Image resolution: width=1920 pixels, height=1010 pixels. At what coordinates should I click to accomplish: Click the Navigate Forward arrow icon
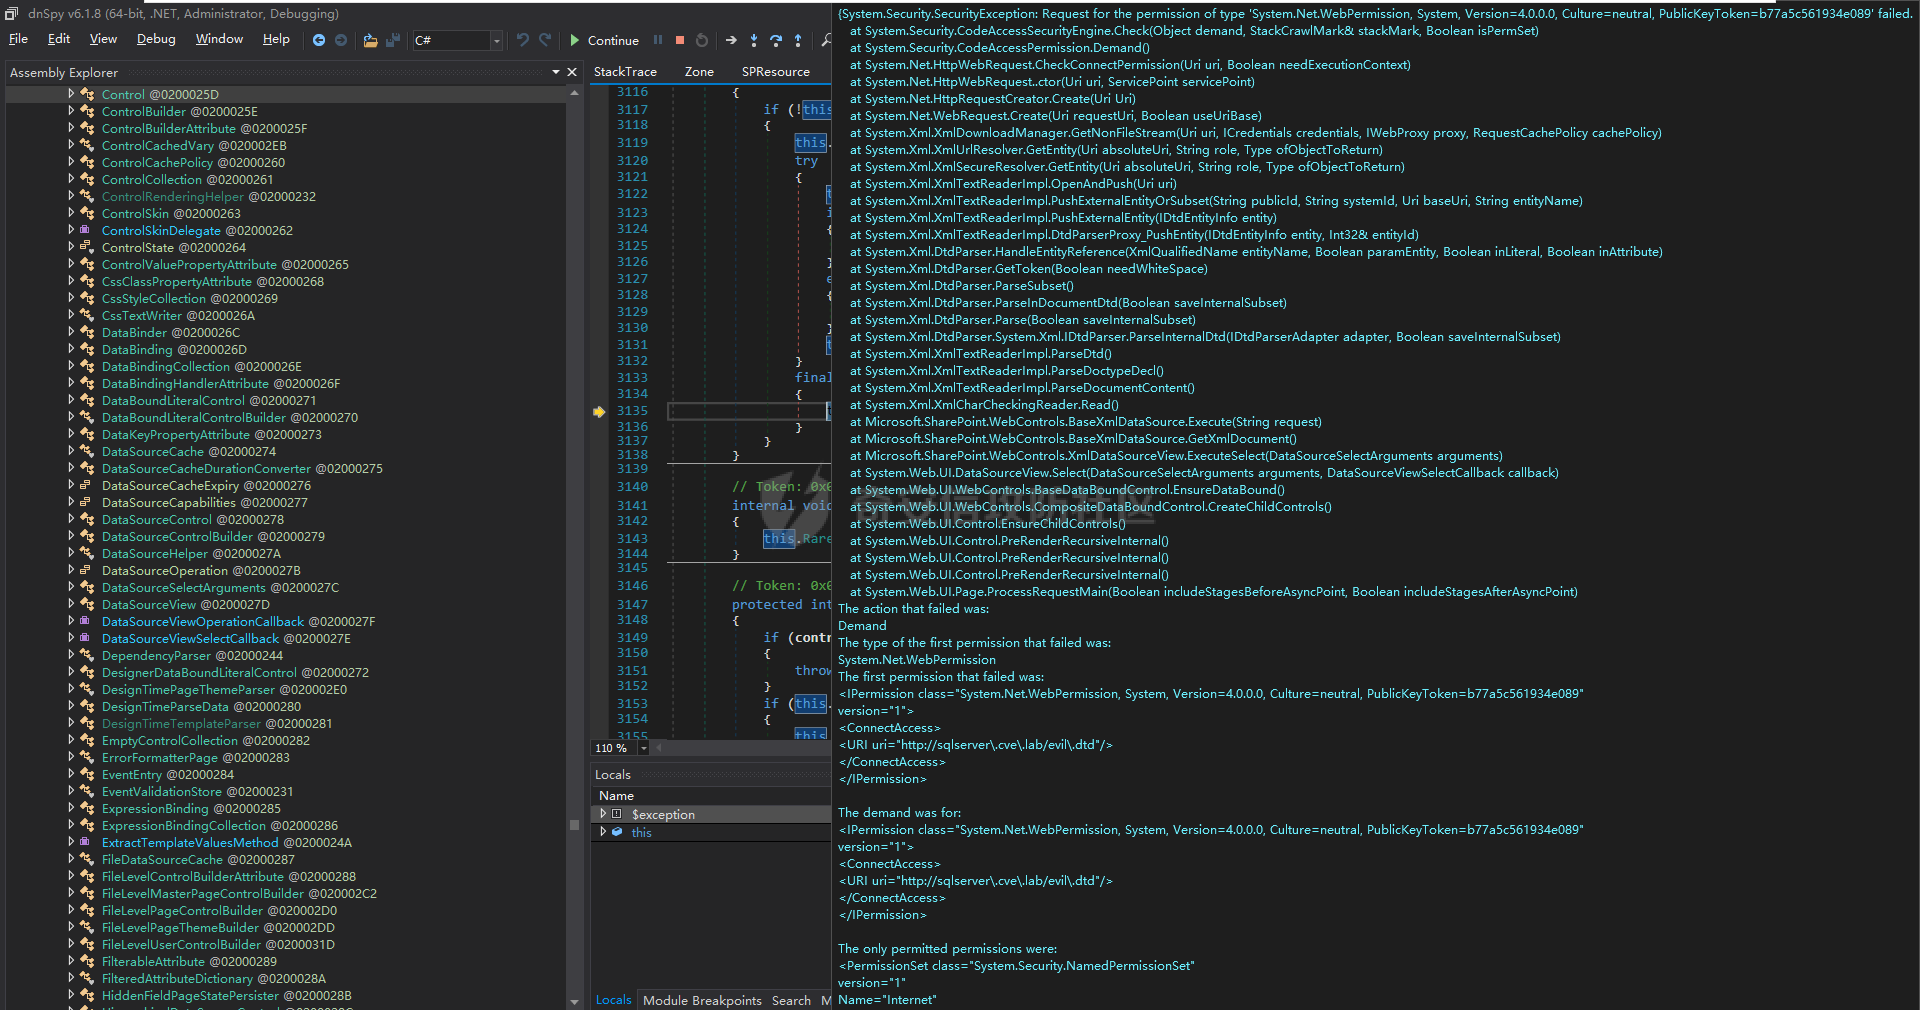[x=341, y=40]
